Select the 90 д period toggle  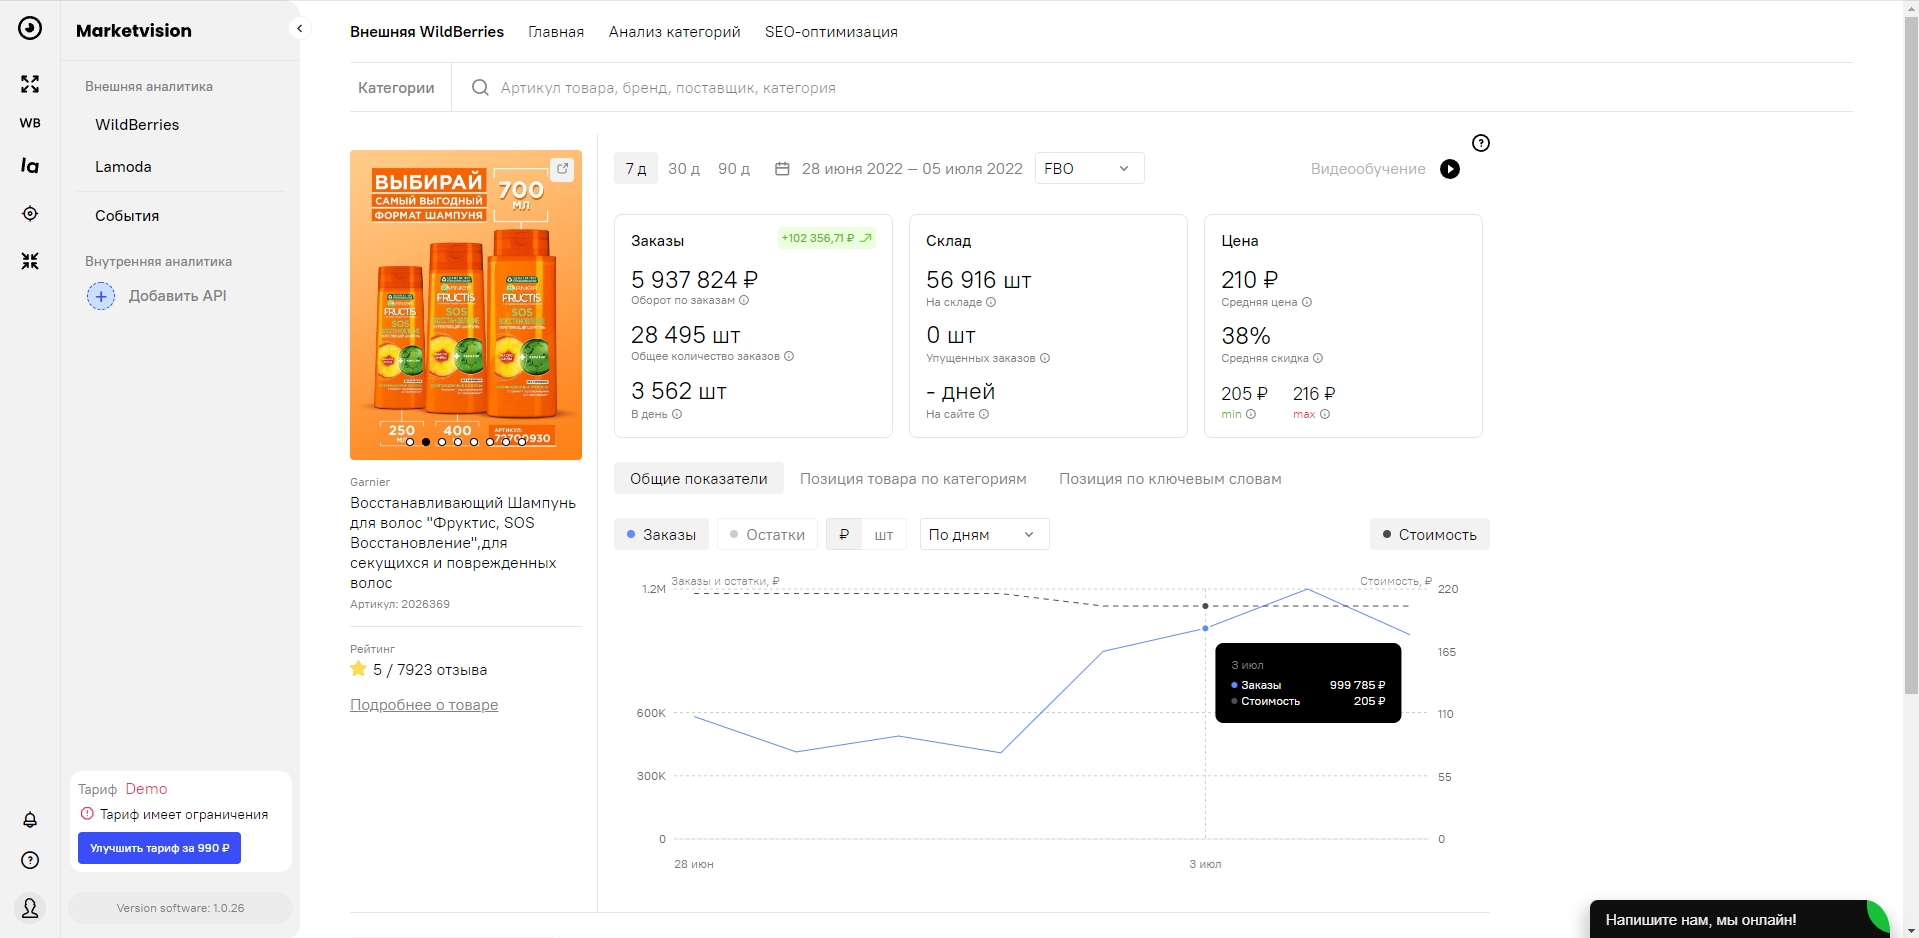point(734,169)
